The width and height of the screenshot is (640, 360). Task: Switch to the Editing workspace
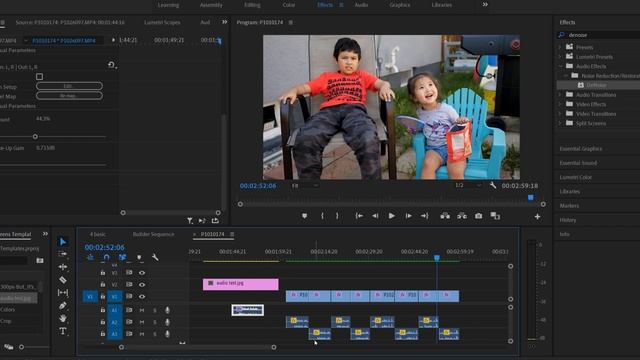pyautogui.click(x=252, y=5)
